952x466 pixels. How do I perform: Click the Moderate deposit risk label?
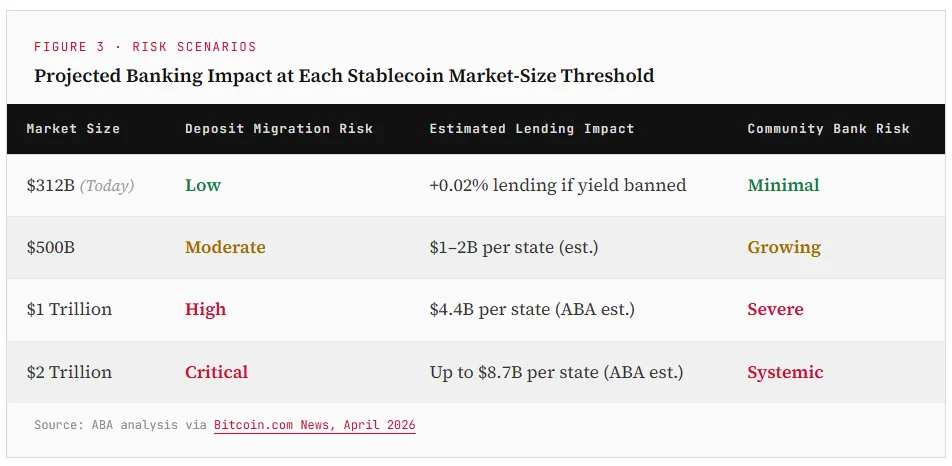(225, 247)
